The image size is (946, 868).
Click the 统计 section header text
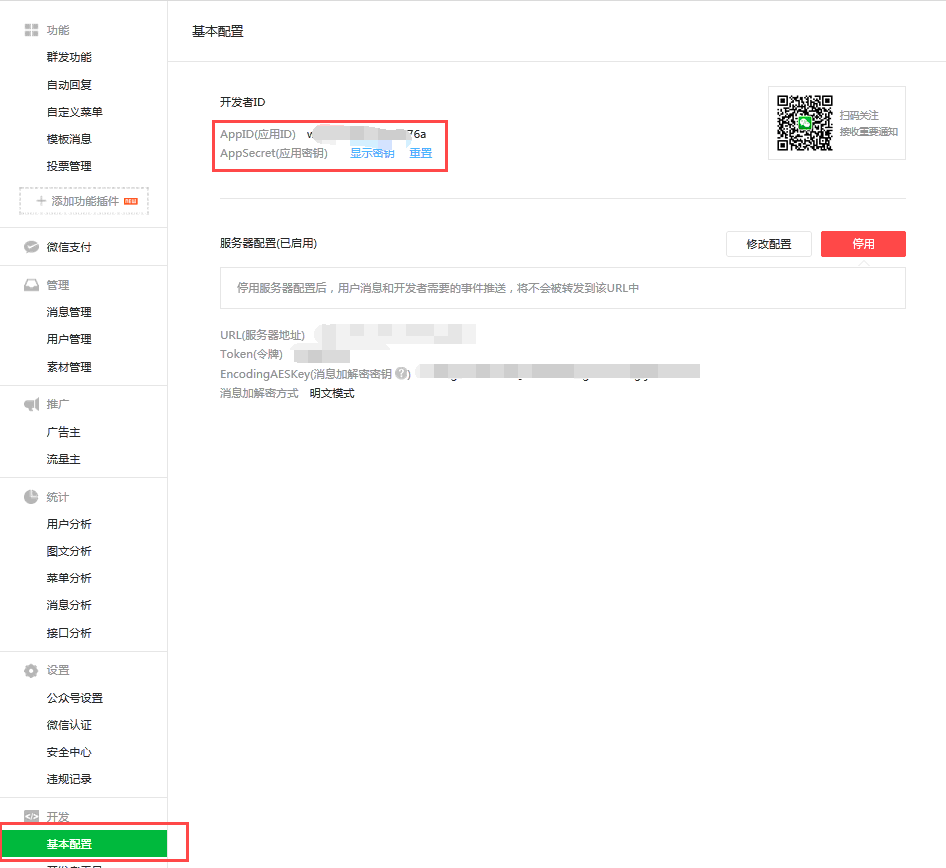58,497
